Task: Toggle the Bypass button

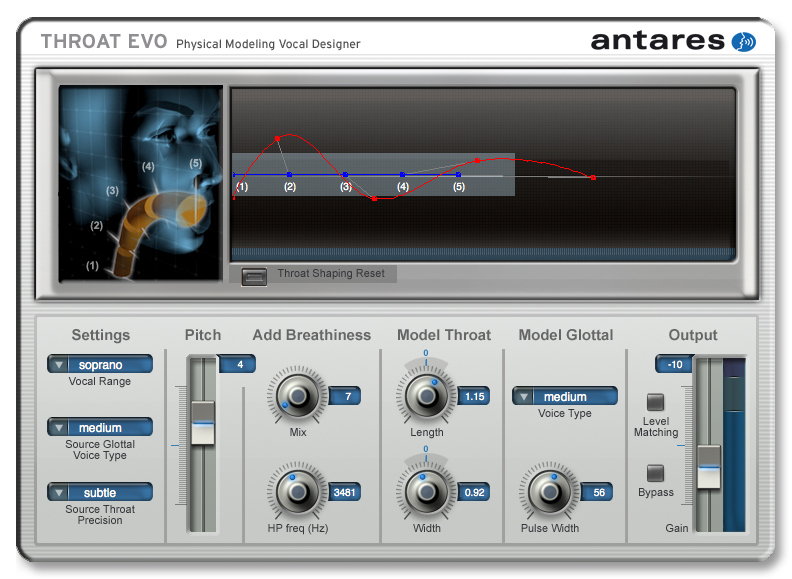Action: coord(655,473)
